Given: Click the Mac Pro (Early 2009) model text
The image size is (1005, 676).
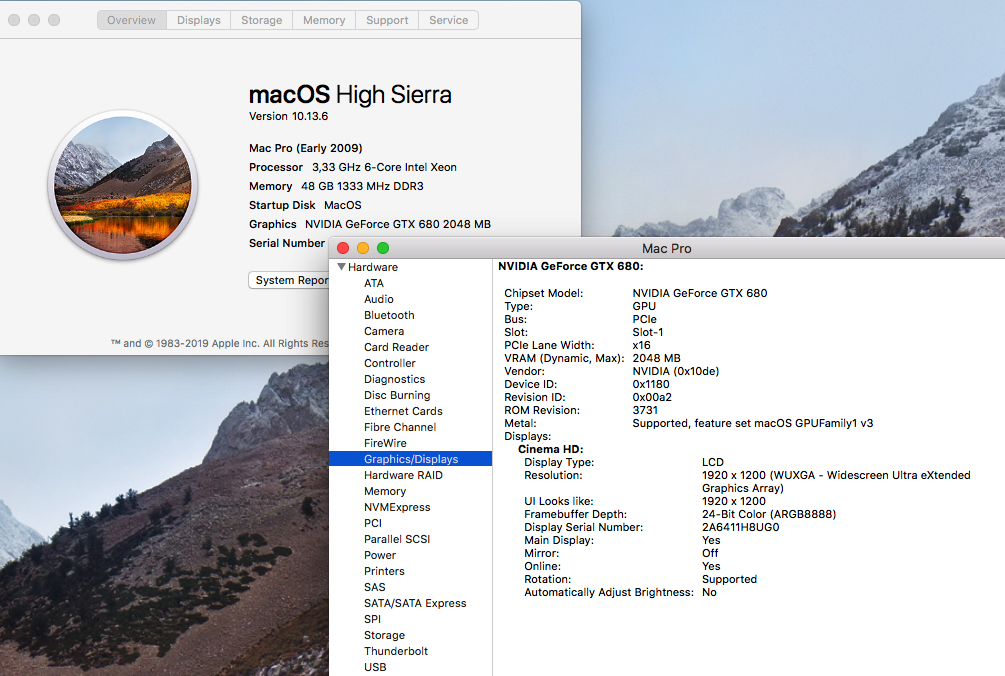Looking at the screenshot, I should point(306,148).
